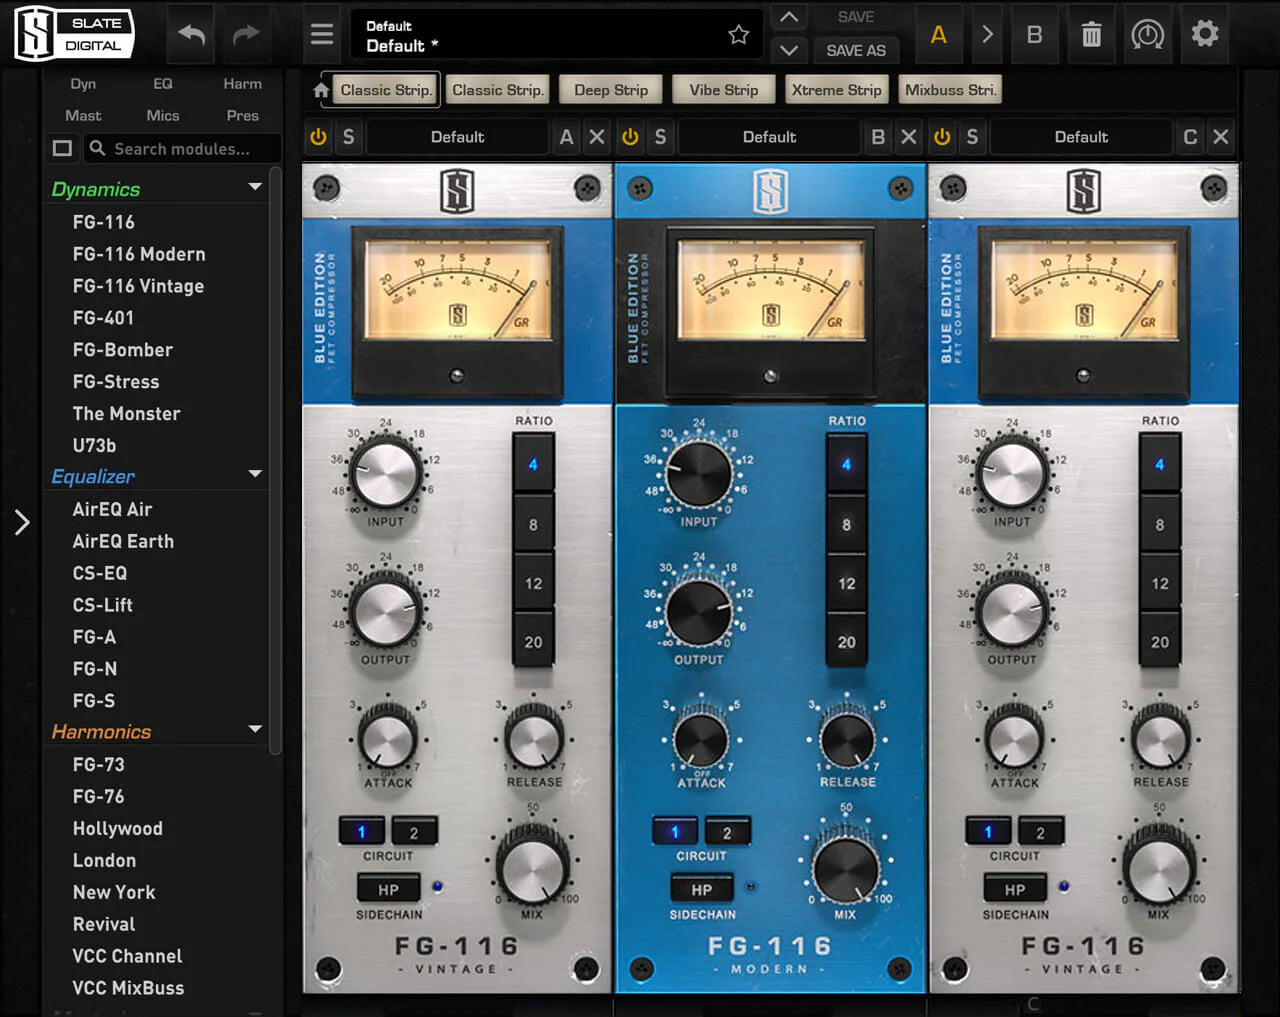Go to previous preset with up chevron

[x=789, y=17]
